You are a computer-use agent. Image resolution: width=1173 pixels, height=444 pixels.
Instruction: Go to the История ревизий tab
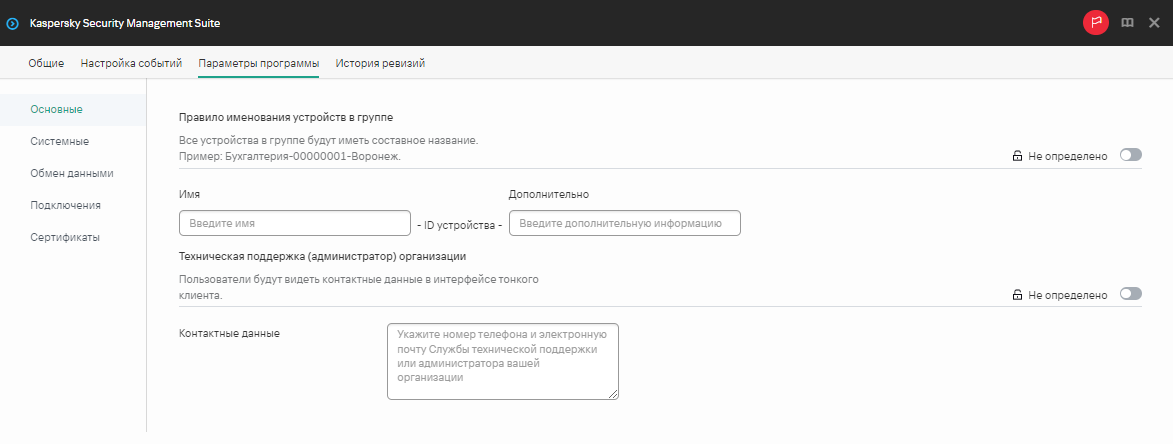pos(380,63)
